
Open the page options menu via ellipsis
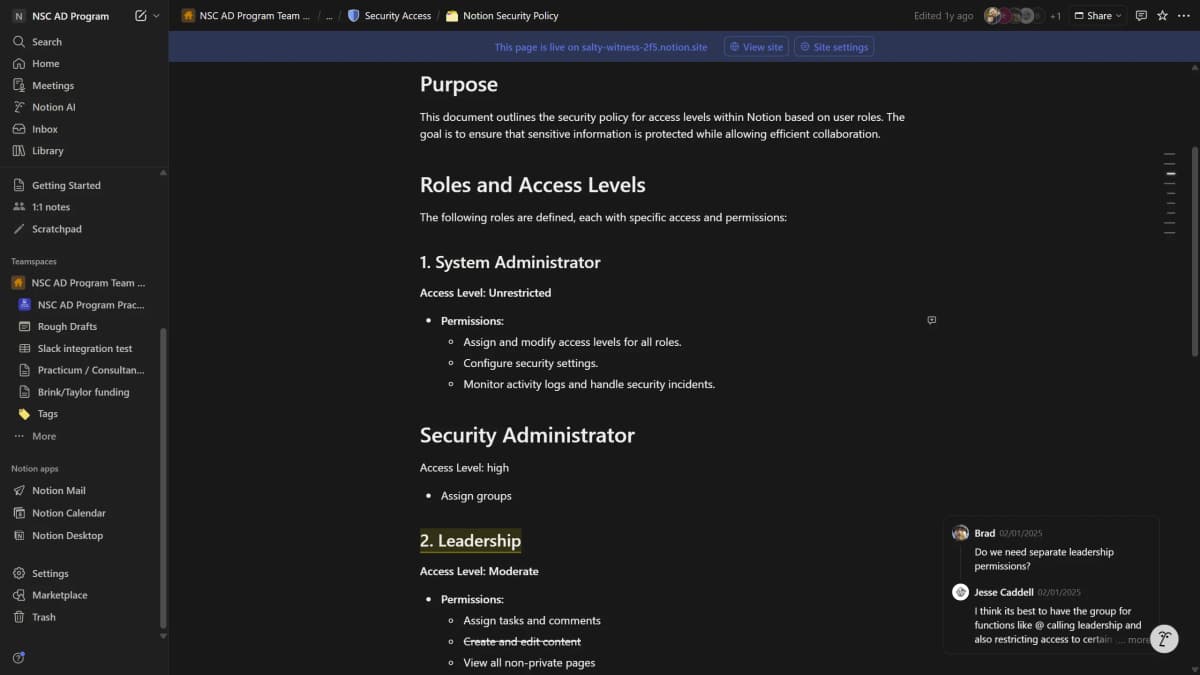1185,15
